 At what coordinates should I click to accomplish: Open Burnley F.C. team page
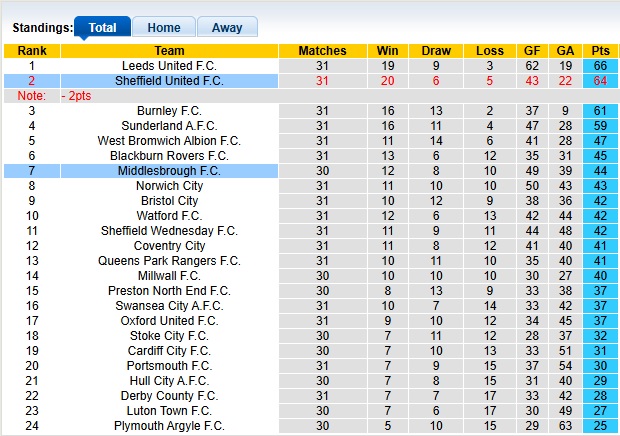[169, 111]
